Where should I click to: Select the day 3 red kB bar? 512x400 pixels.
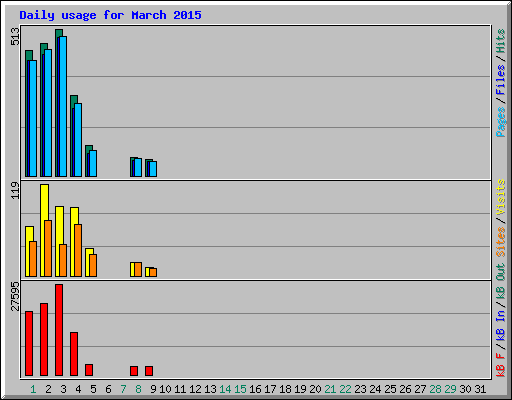[59, 330]
